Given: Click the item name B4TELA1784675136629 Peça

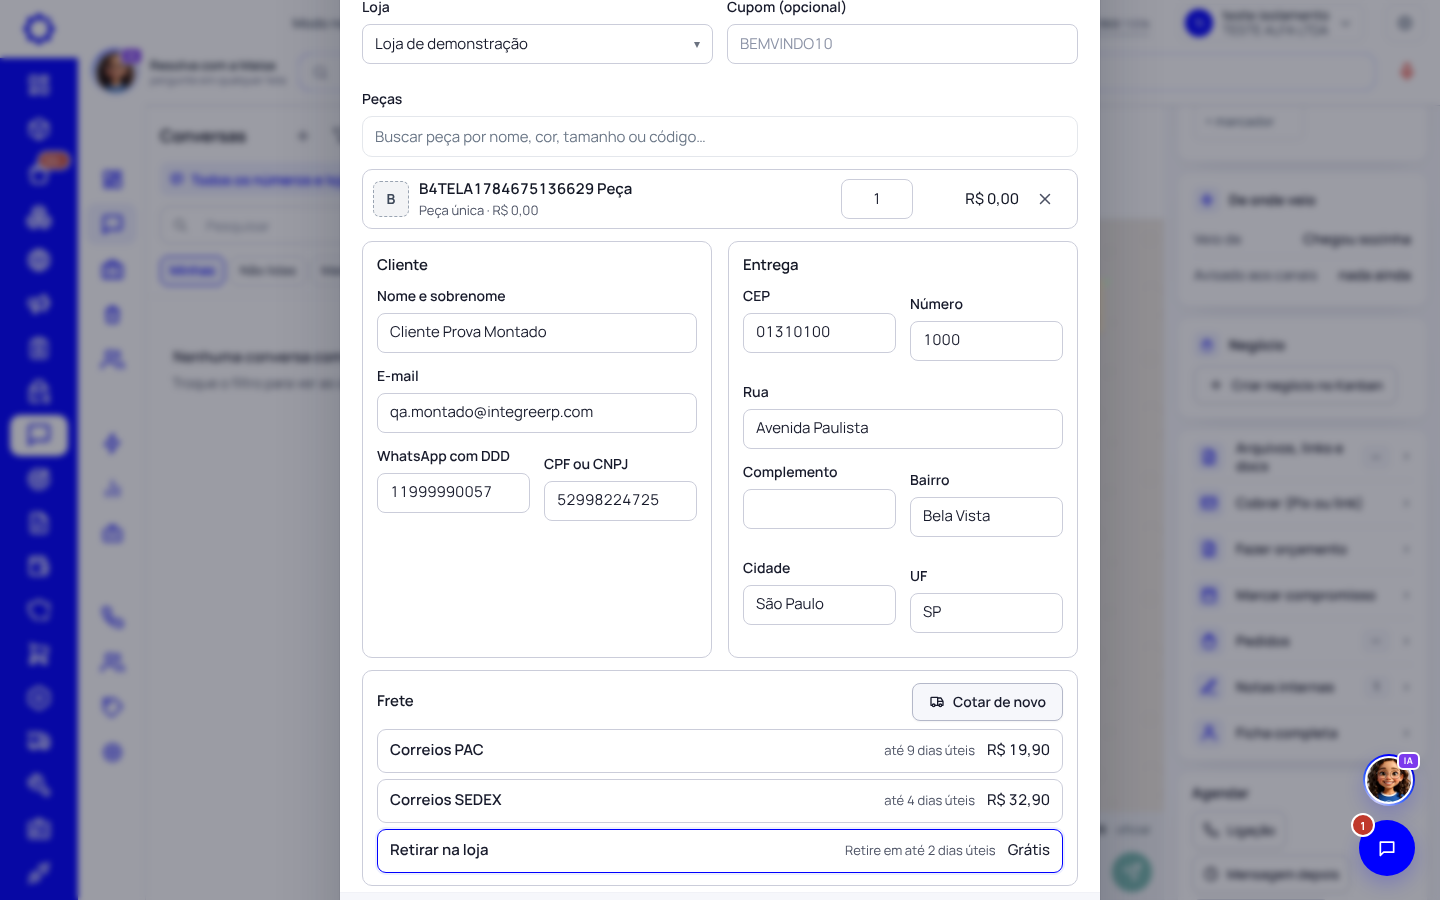Looking at the screenshot, I should click(525, 189).
